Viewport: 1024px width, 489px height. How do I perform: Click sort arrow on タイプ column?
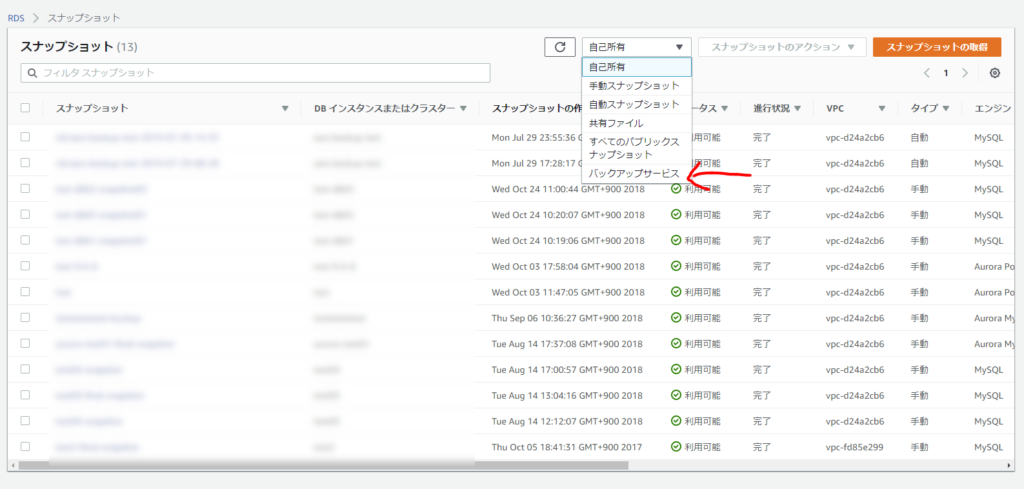point(945,108)
